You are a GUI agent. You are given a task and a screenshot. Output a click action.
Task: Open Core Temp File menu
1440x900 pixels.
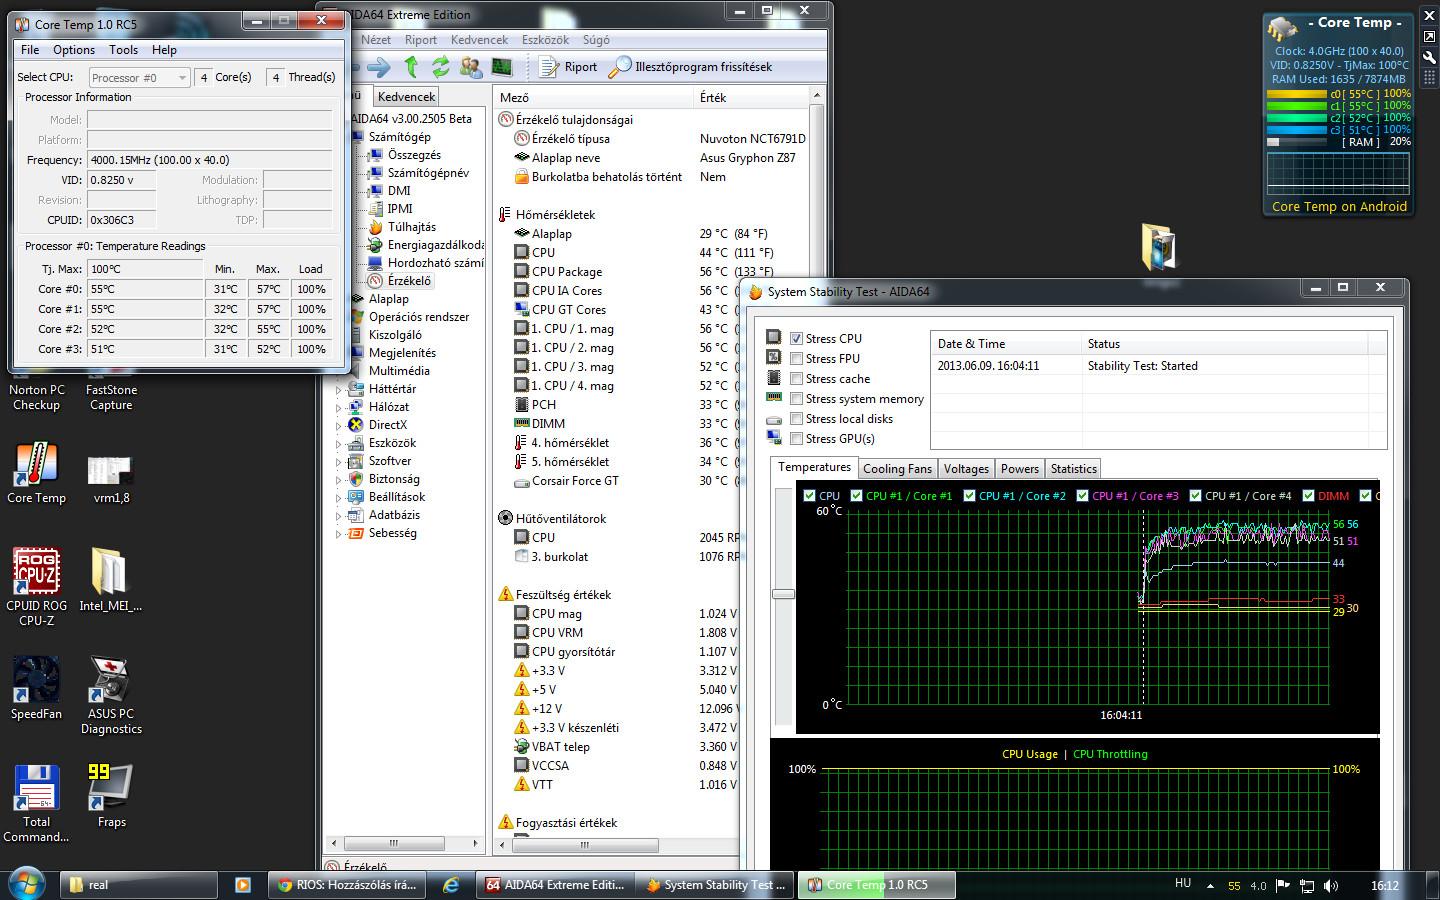[30, 49]
